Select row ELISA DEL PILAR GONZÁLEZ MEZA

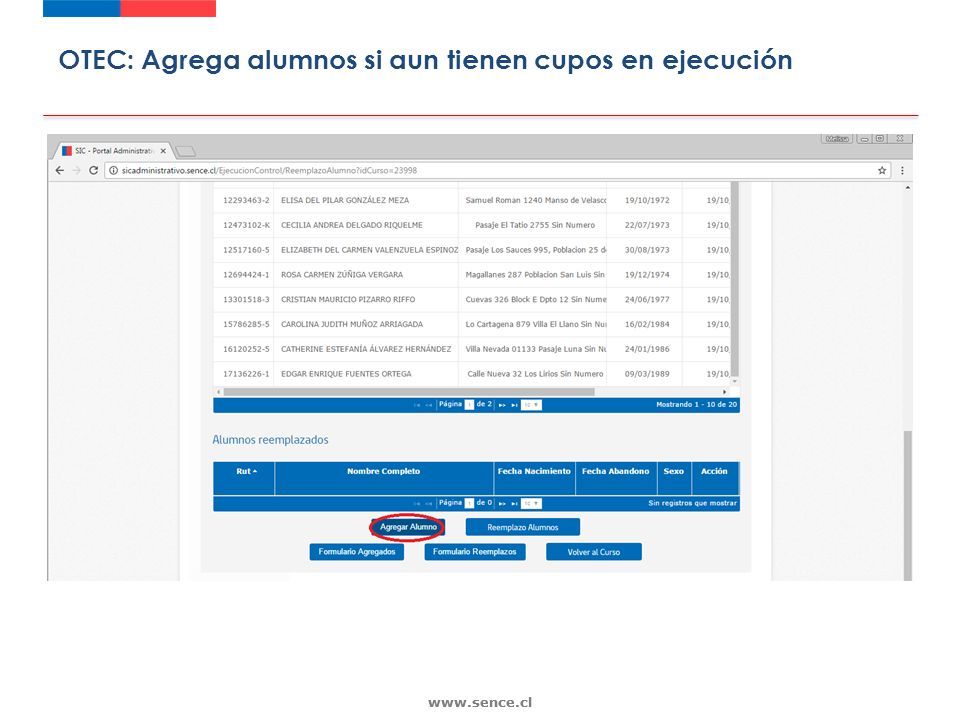(x=471, y=200)
